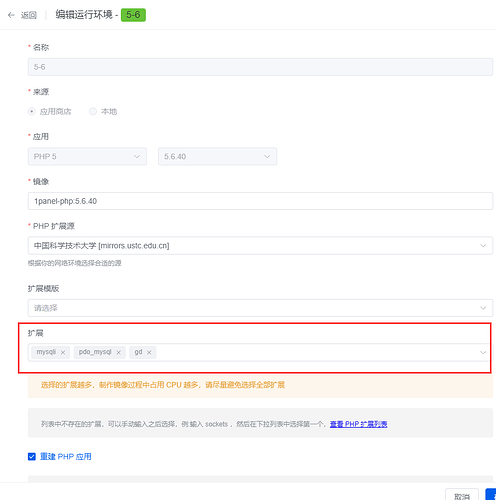Toggle the 重建 PHP 应用 checkbox
The width and height of the screenshot is (496, 500).
32,456
